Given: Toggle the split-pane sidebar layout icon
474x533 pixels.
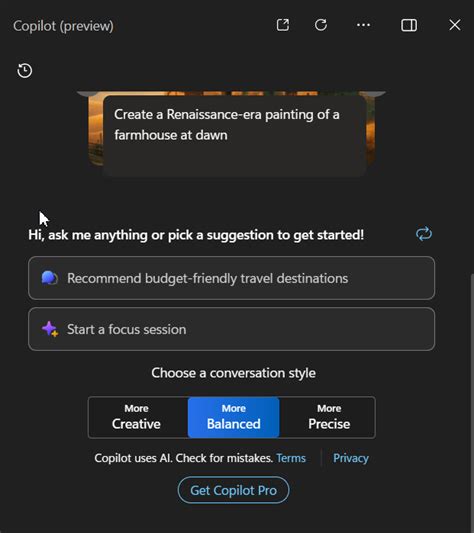Looking at the screenshot, I should (409, 25).
